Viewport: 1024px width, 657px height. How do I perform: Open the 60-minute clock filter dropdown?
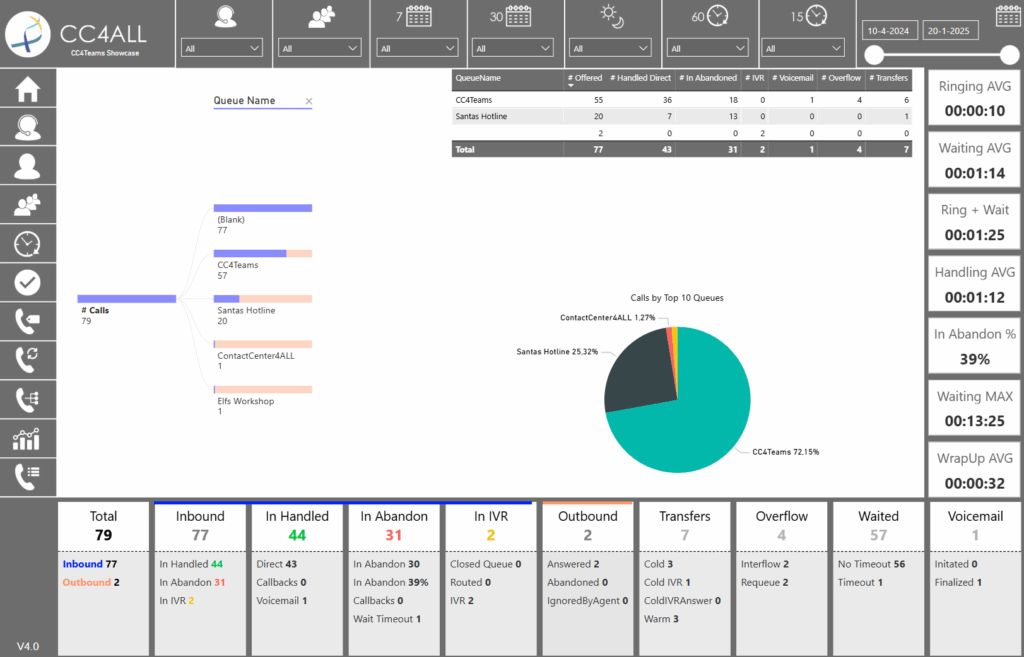(708, 48)
